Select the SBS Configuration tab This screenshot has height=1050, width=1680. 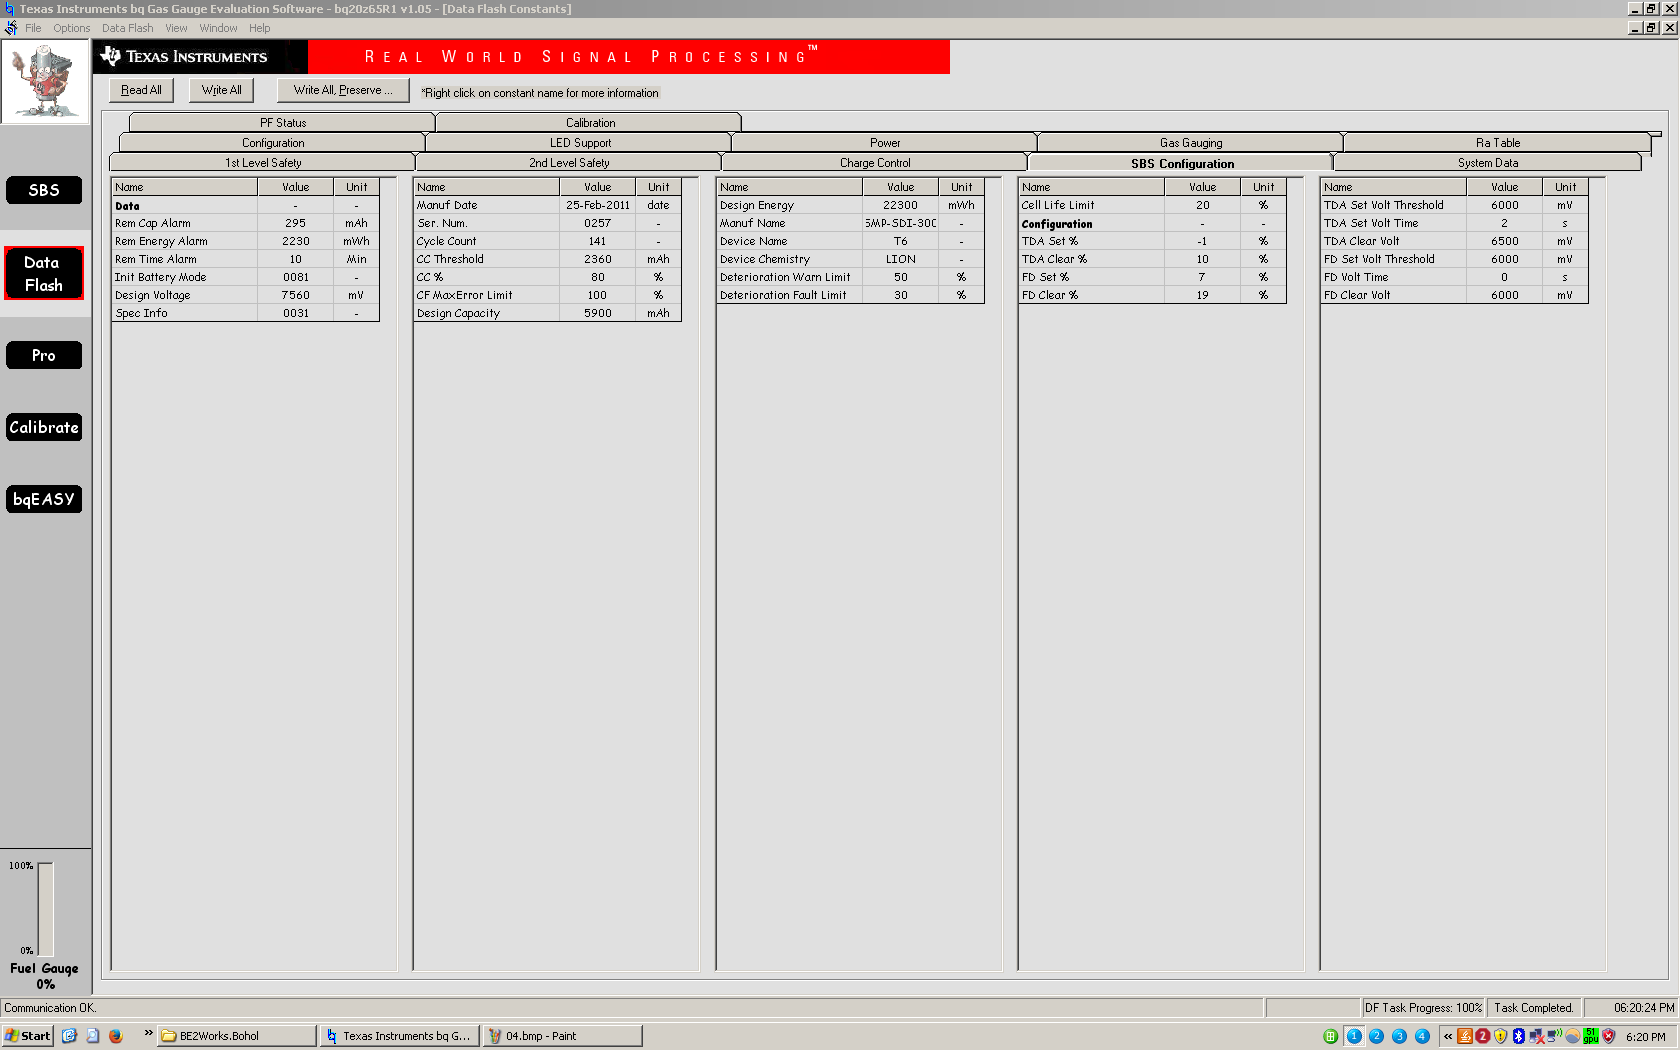1182,163
